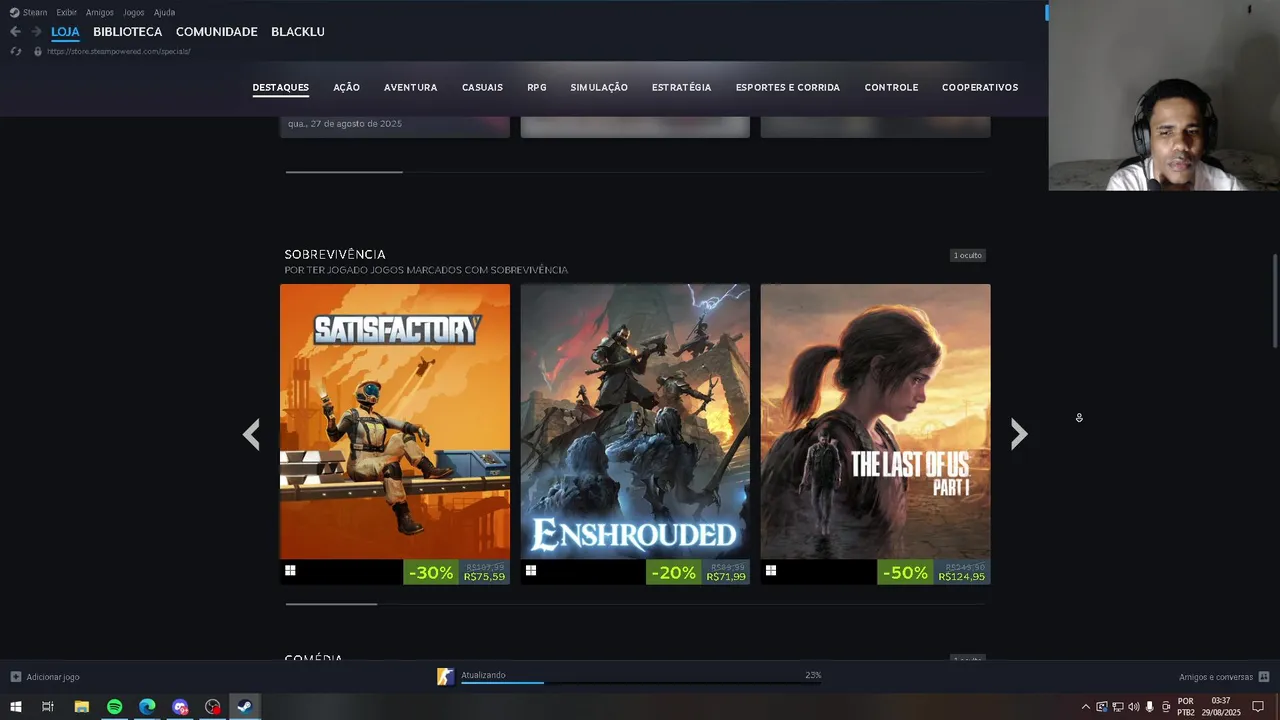1280x720 pixels.
Task: Open the Windows notification center
Action: point(1258,707)
